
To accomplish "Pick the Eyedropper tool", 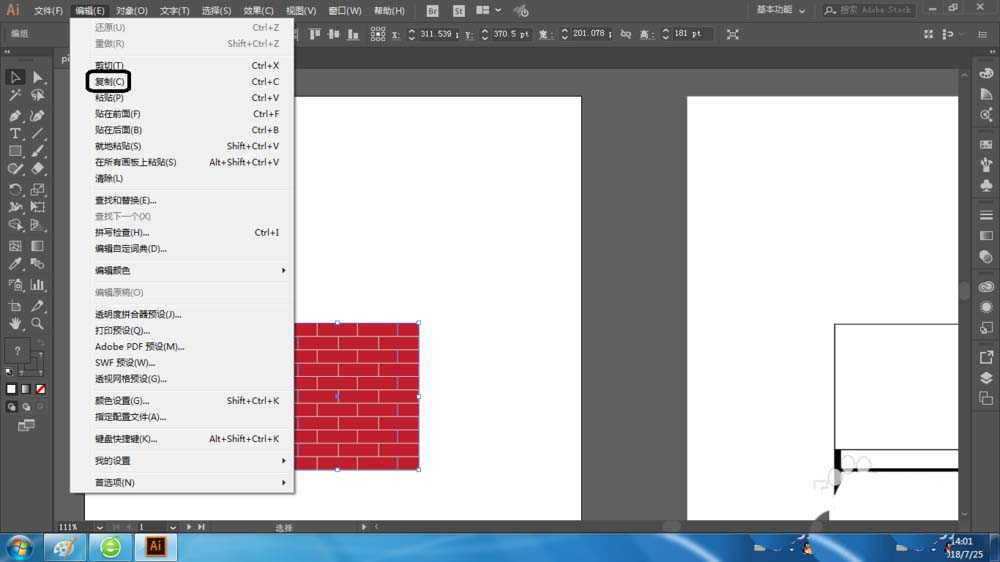I will (15, 264).
